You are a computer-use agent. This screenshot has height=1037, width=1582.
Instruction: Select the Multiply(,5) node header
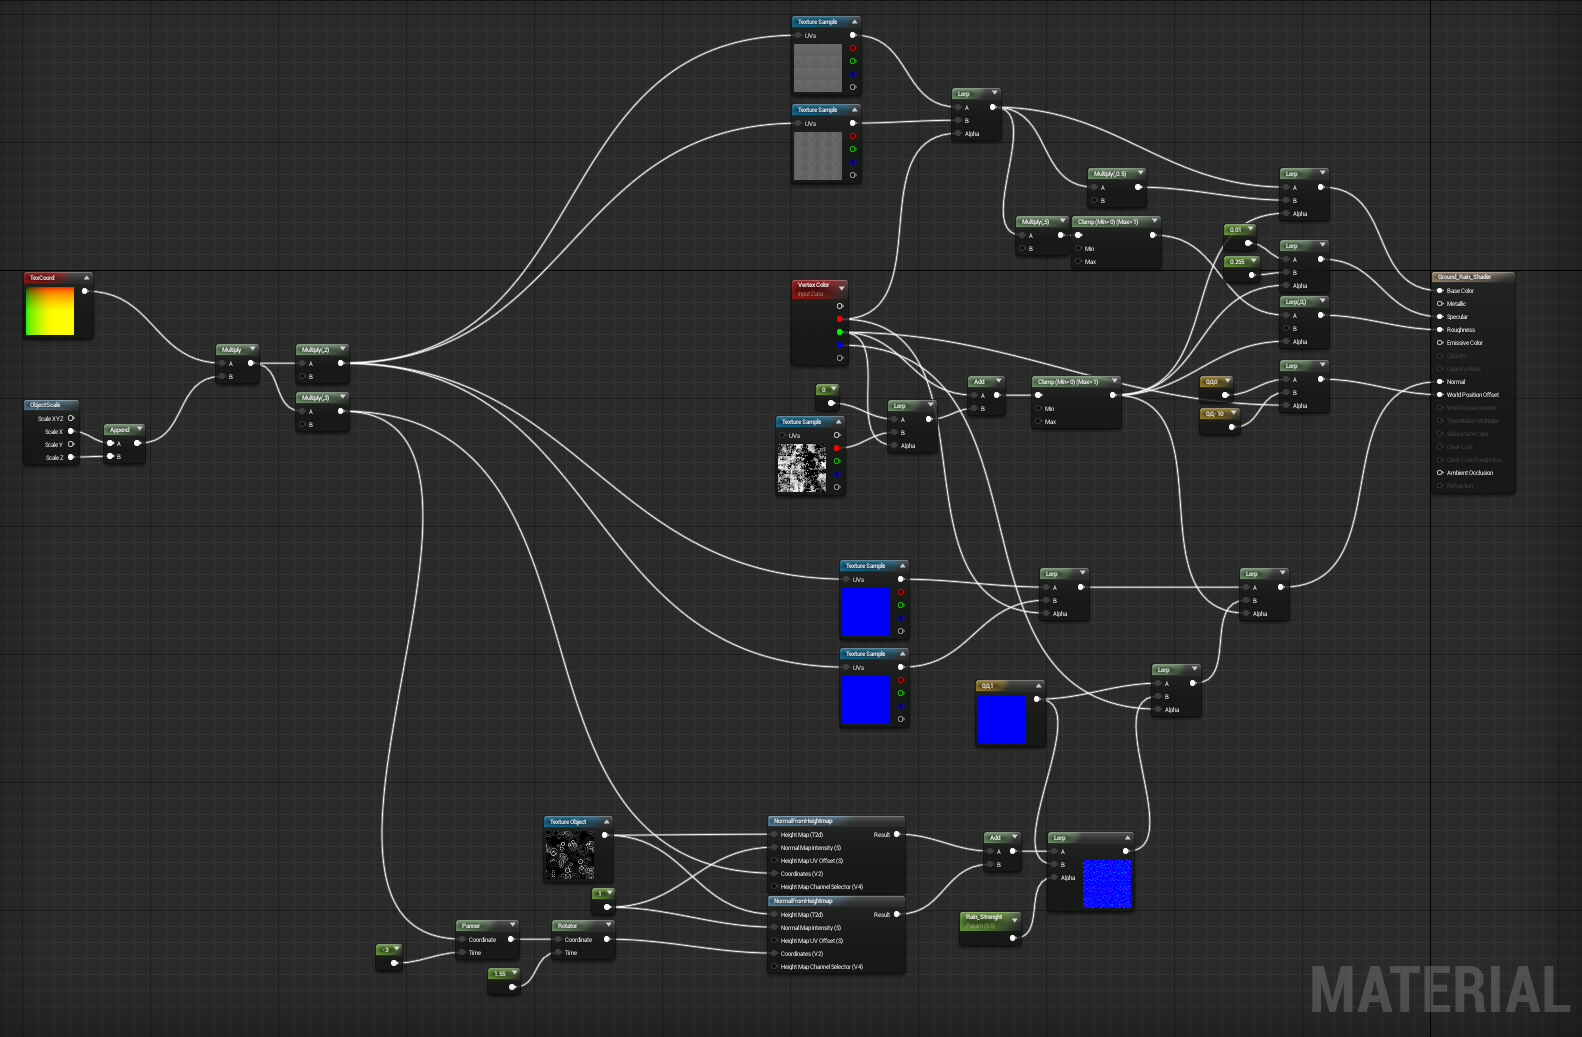[x=1042, y=221]
